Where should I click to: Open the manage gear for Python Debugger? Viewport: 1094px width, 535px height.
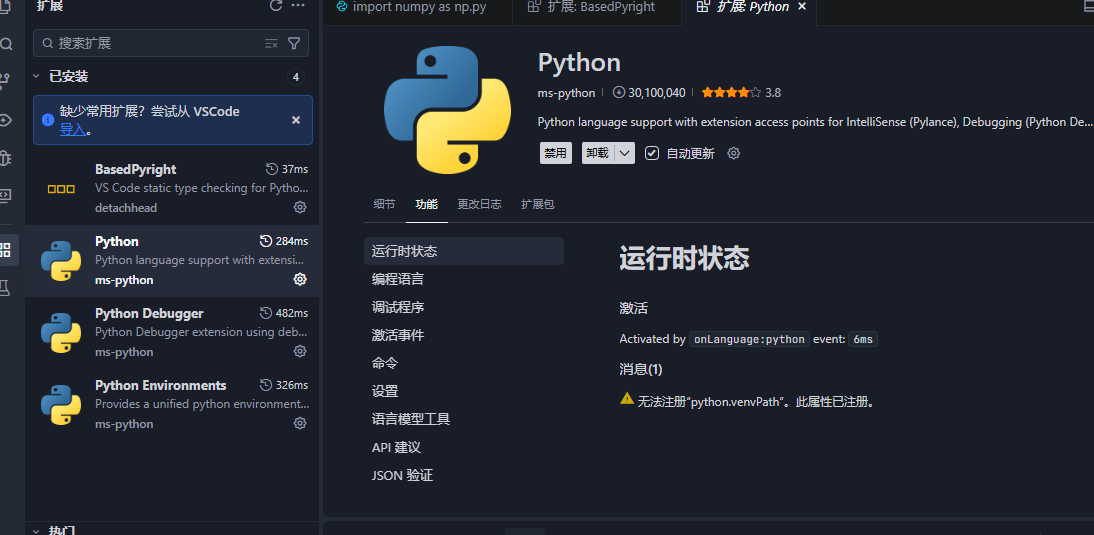[300, 351]
